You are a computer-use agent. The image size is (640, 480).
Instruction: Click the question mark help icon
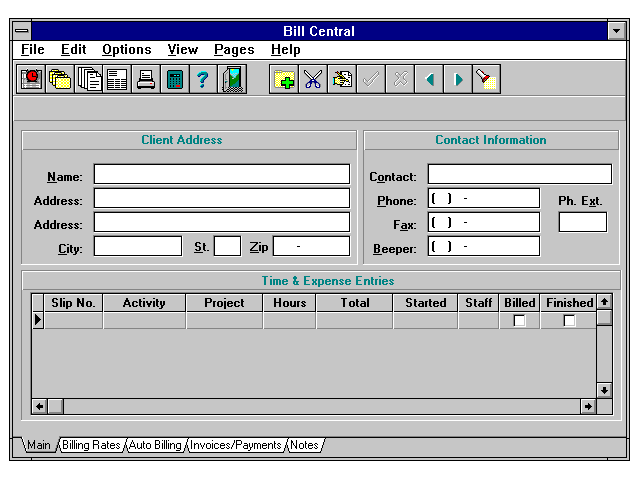[x=203, y=80]
